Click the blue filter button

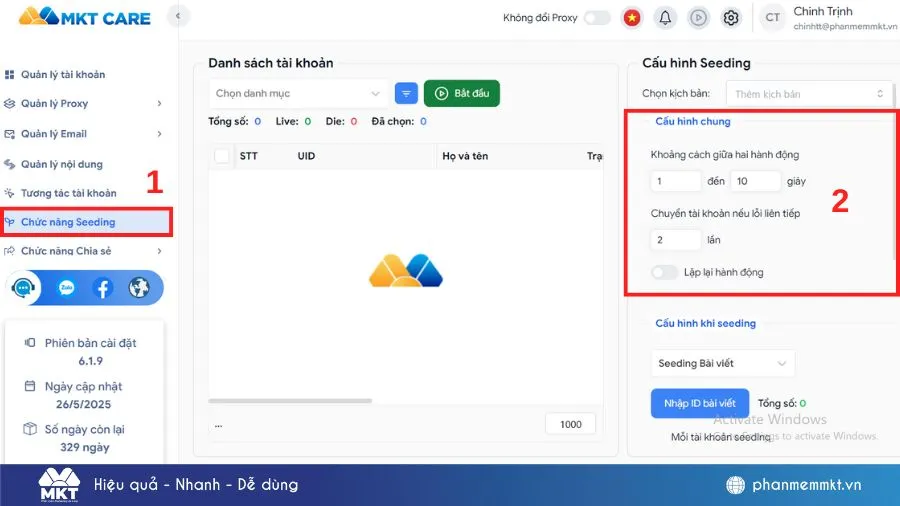pyautogui.click(x=406, y=94)
